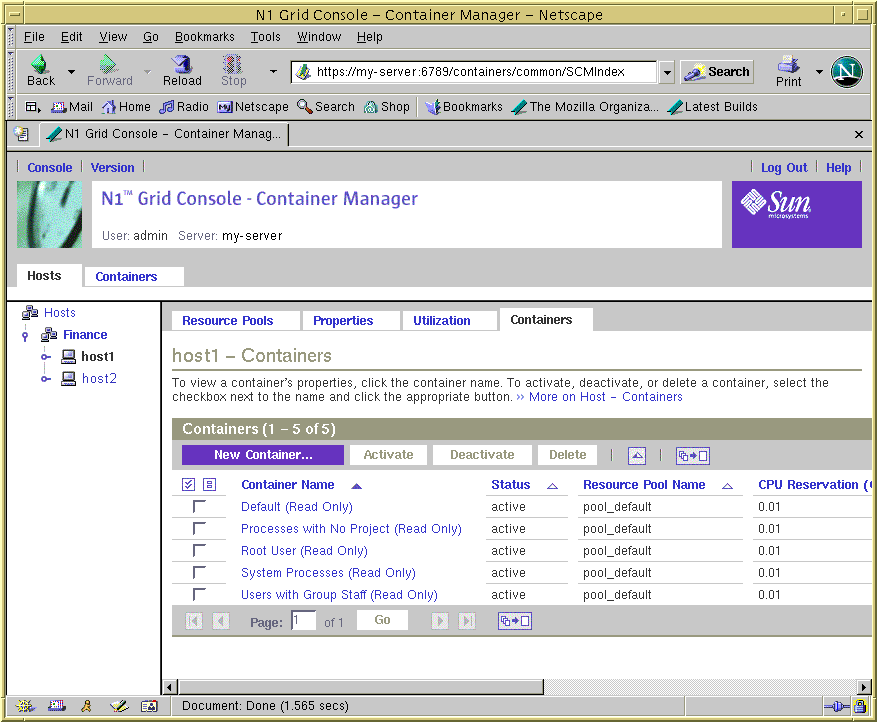This screenshot has height=722, width=877.
Task: Click the New Container... button
Action: 263,455
